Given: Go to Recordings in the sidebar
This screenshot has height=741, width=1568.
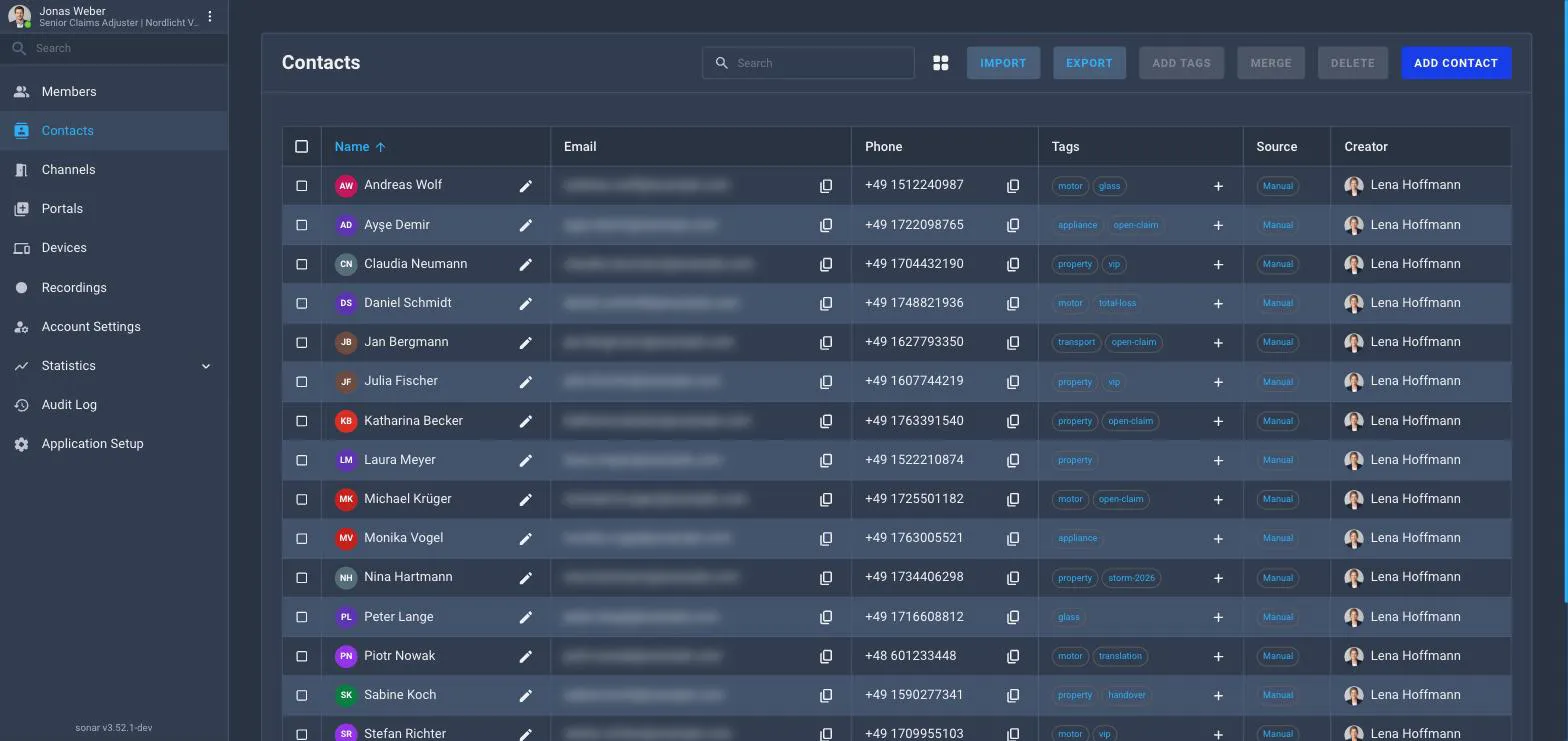Looking at the screenshot, I should point(114,287).
